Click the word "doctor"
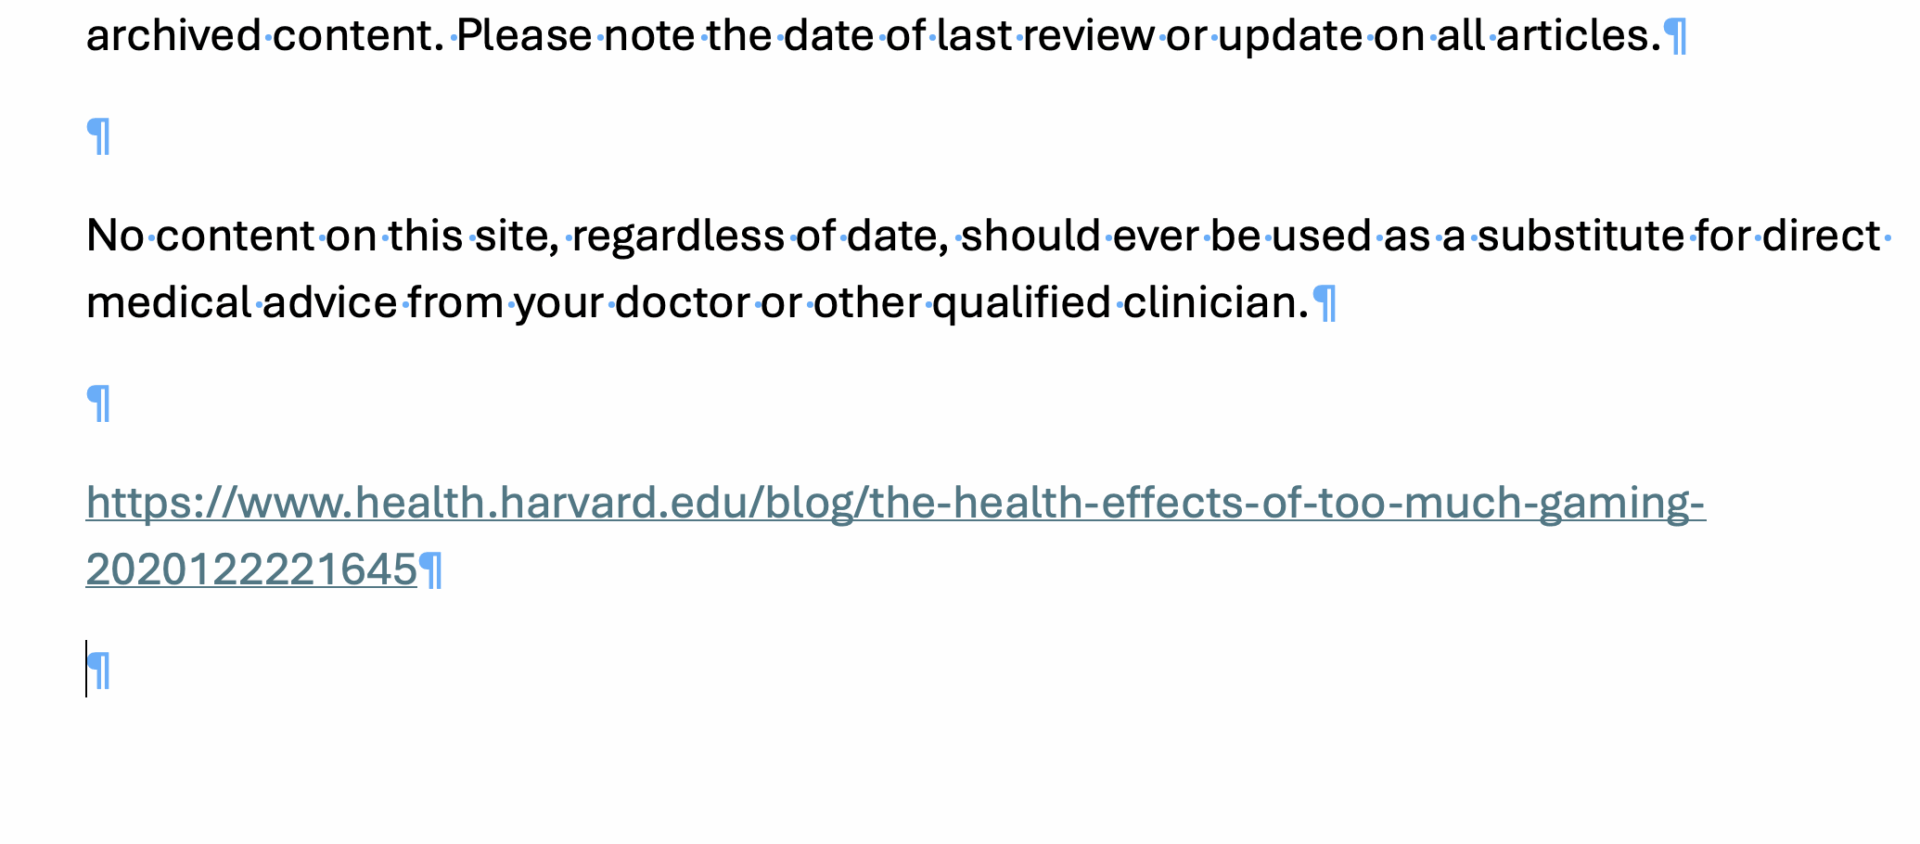Viewport: 1920px width, 844px height. pos(682,303)
